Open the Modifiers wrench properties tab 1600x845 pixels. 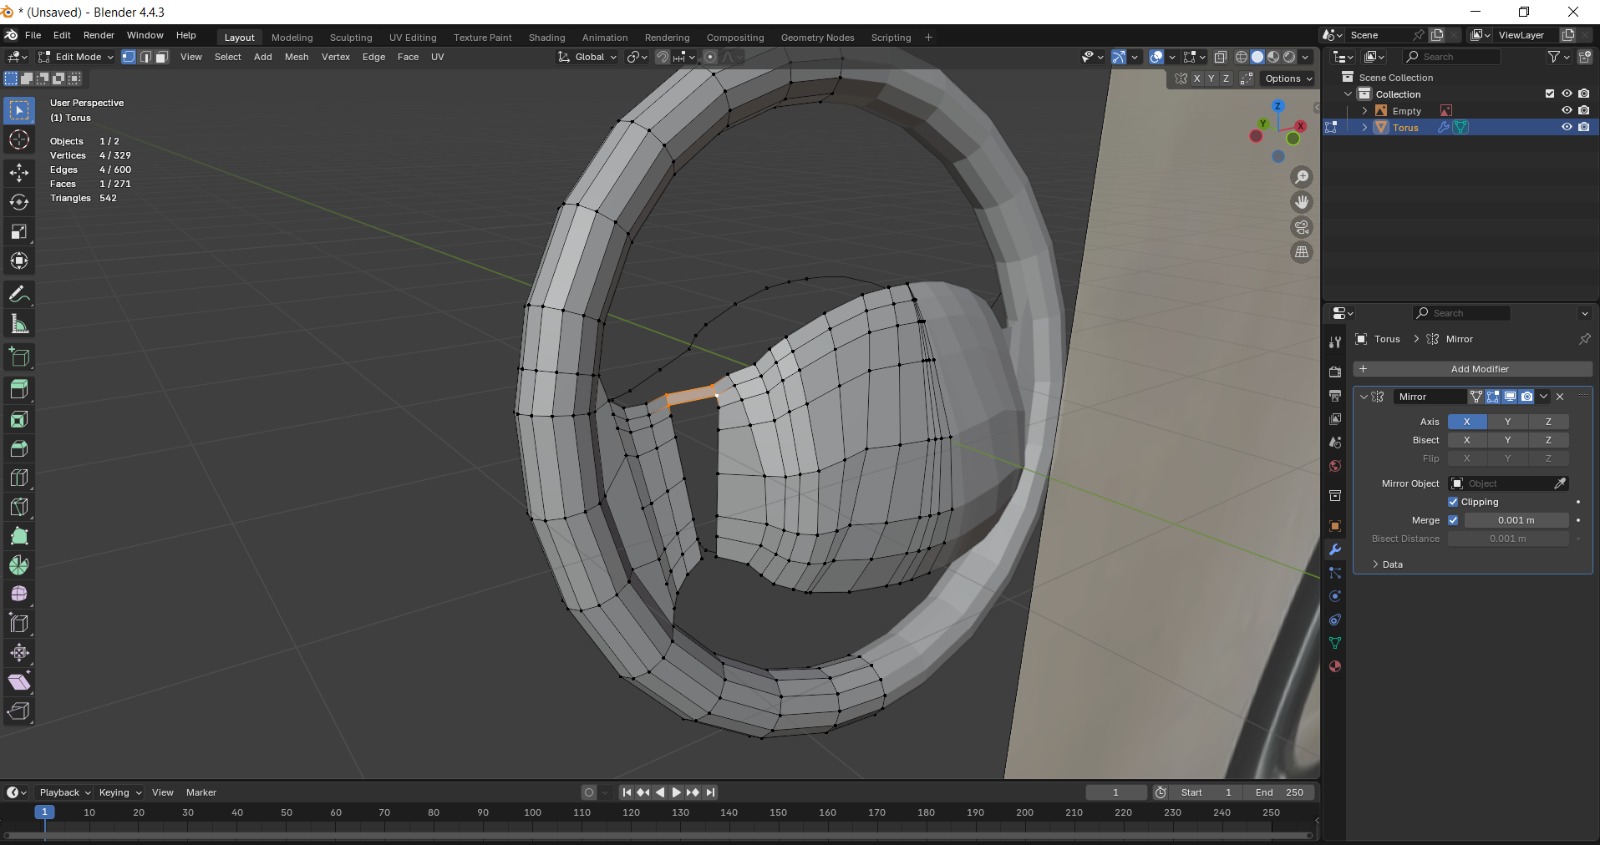point(1334,549)
